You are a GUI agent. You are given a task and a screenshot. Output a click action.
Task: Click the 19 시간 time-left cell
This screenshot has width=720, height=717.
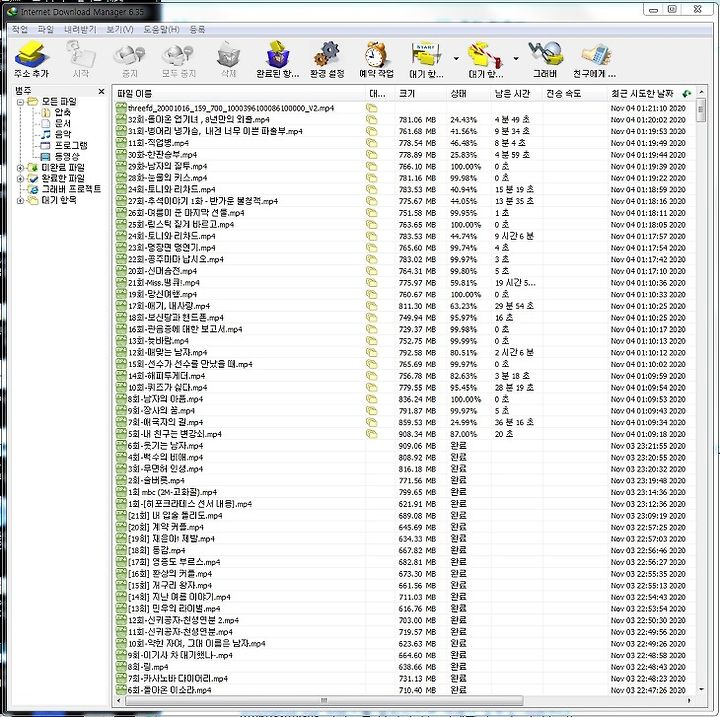515,282
